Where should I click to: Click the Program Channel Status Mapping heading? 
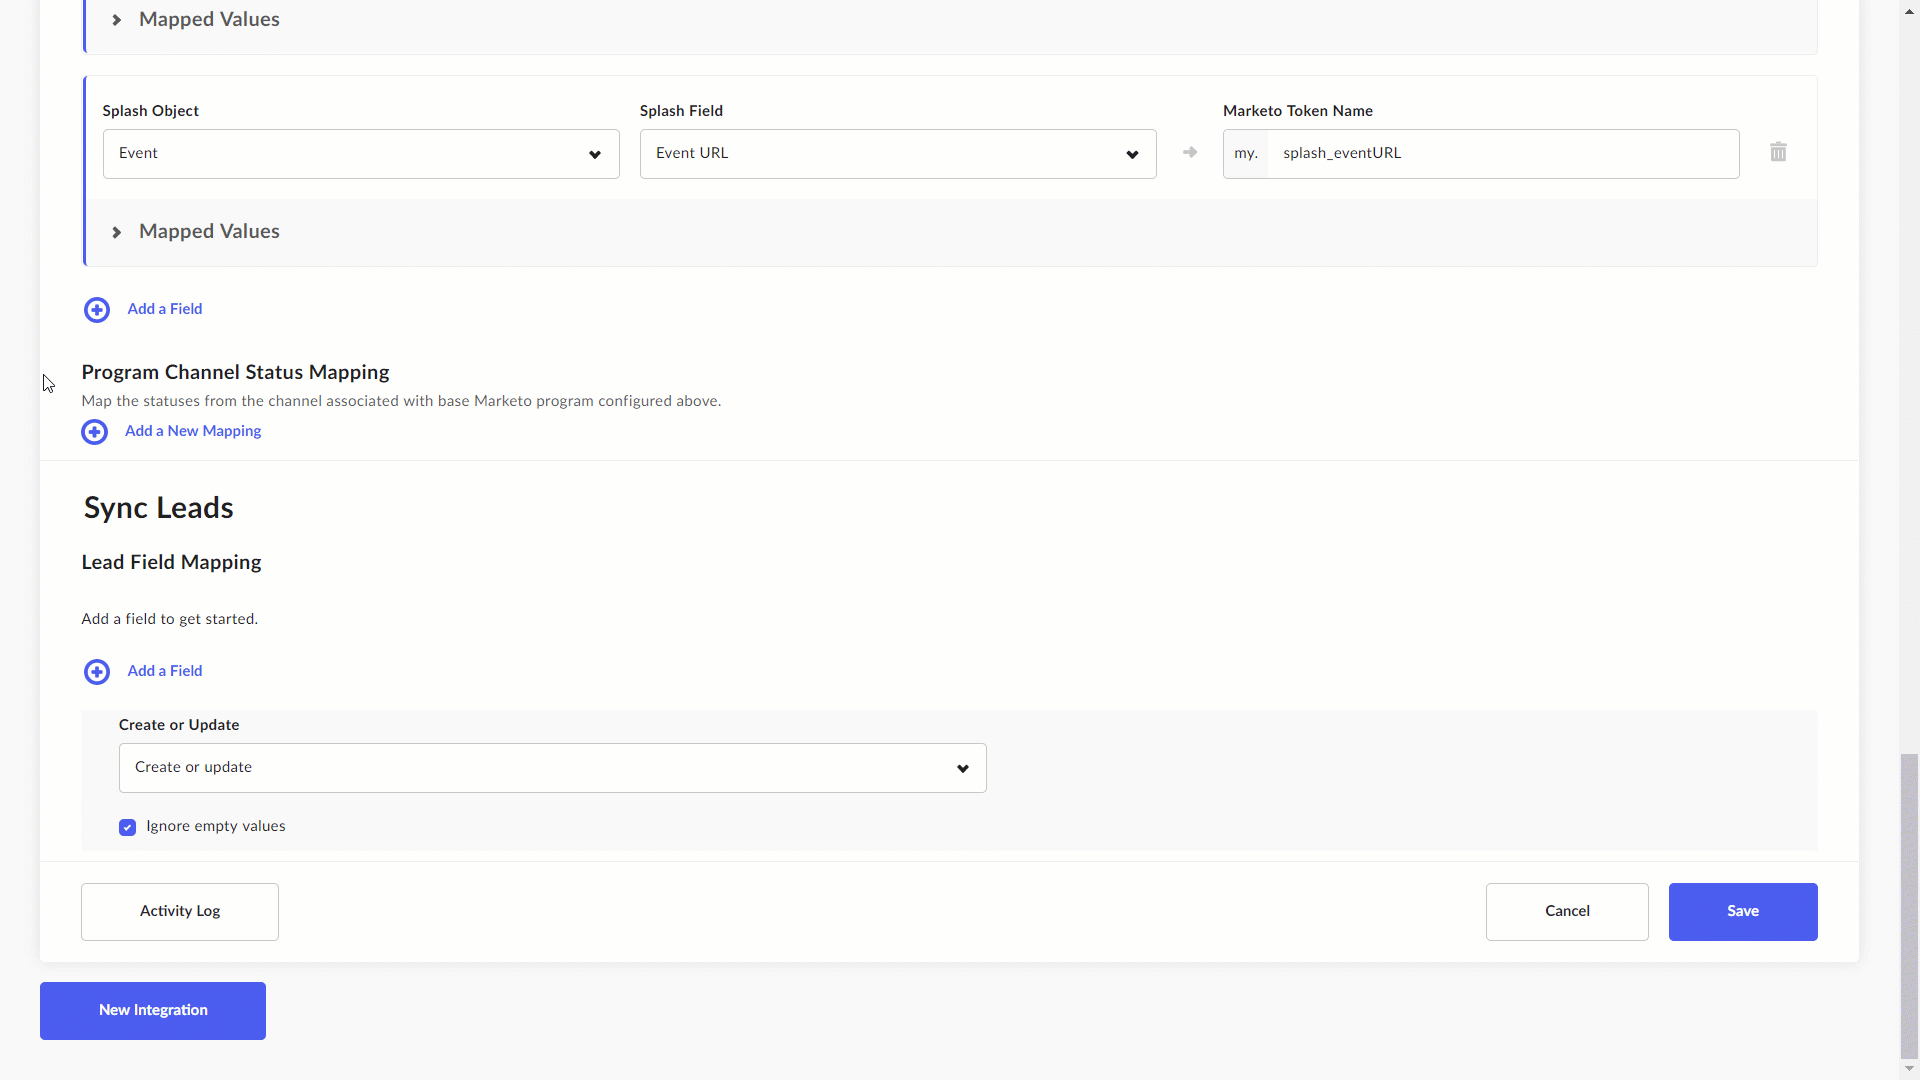[235, 372]
